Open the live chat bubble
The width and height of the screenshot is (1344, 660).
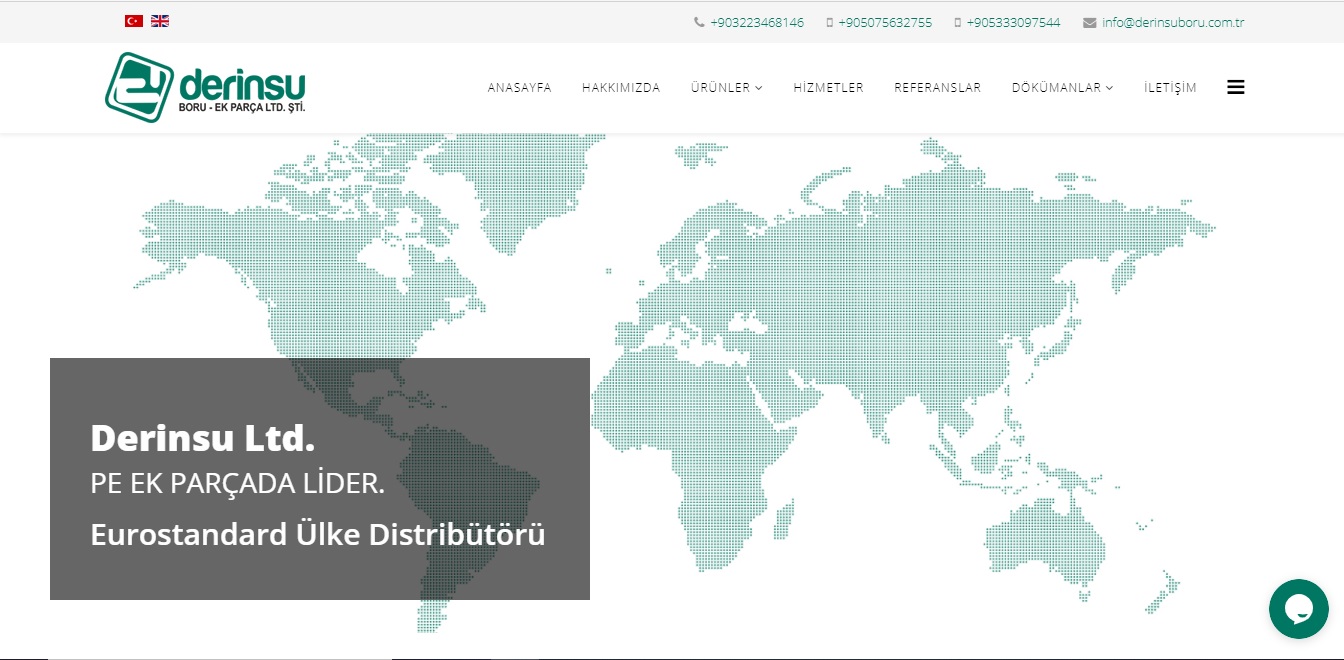tap(1298, 608)
